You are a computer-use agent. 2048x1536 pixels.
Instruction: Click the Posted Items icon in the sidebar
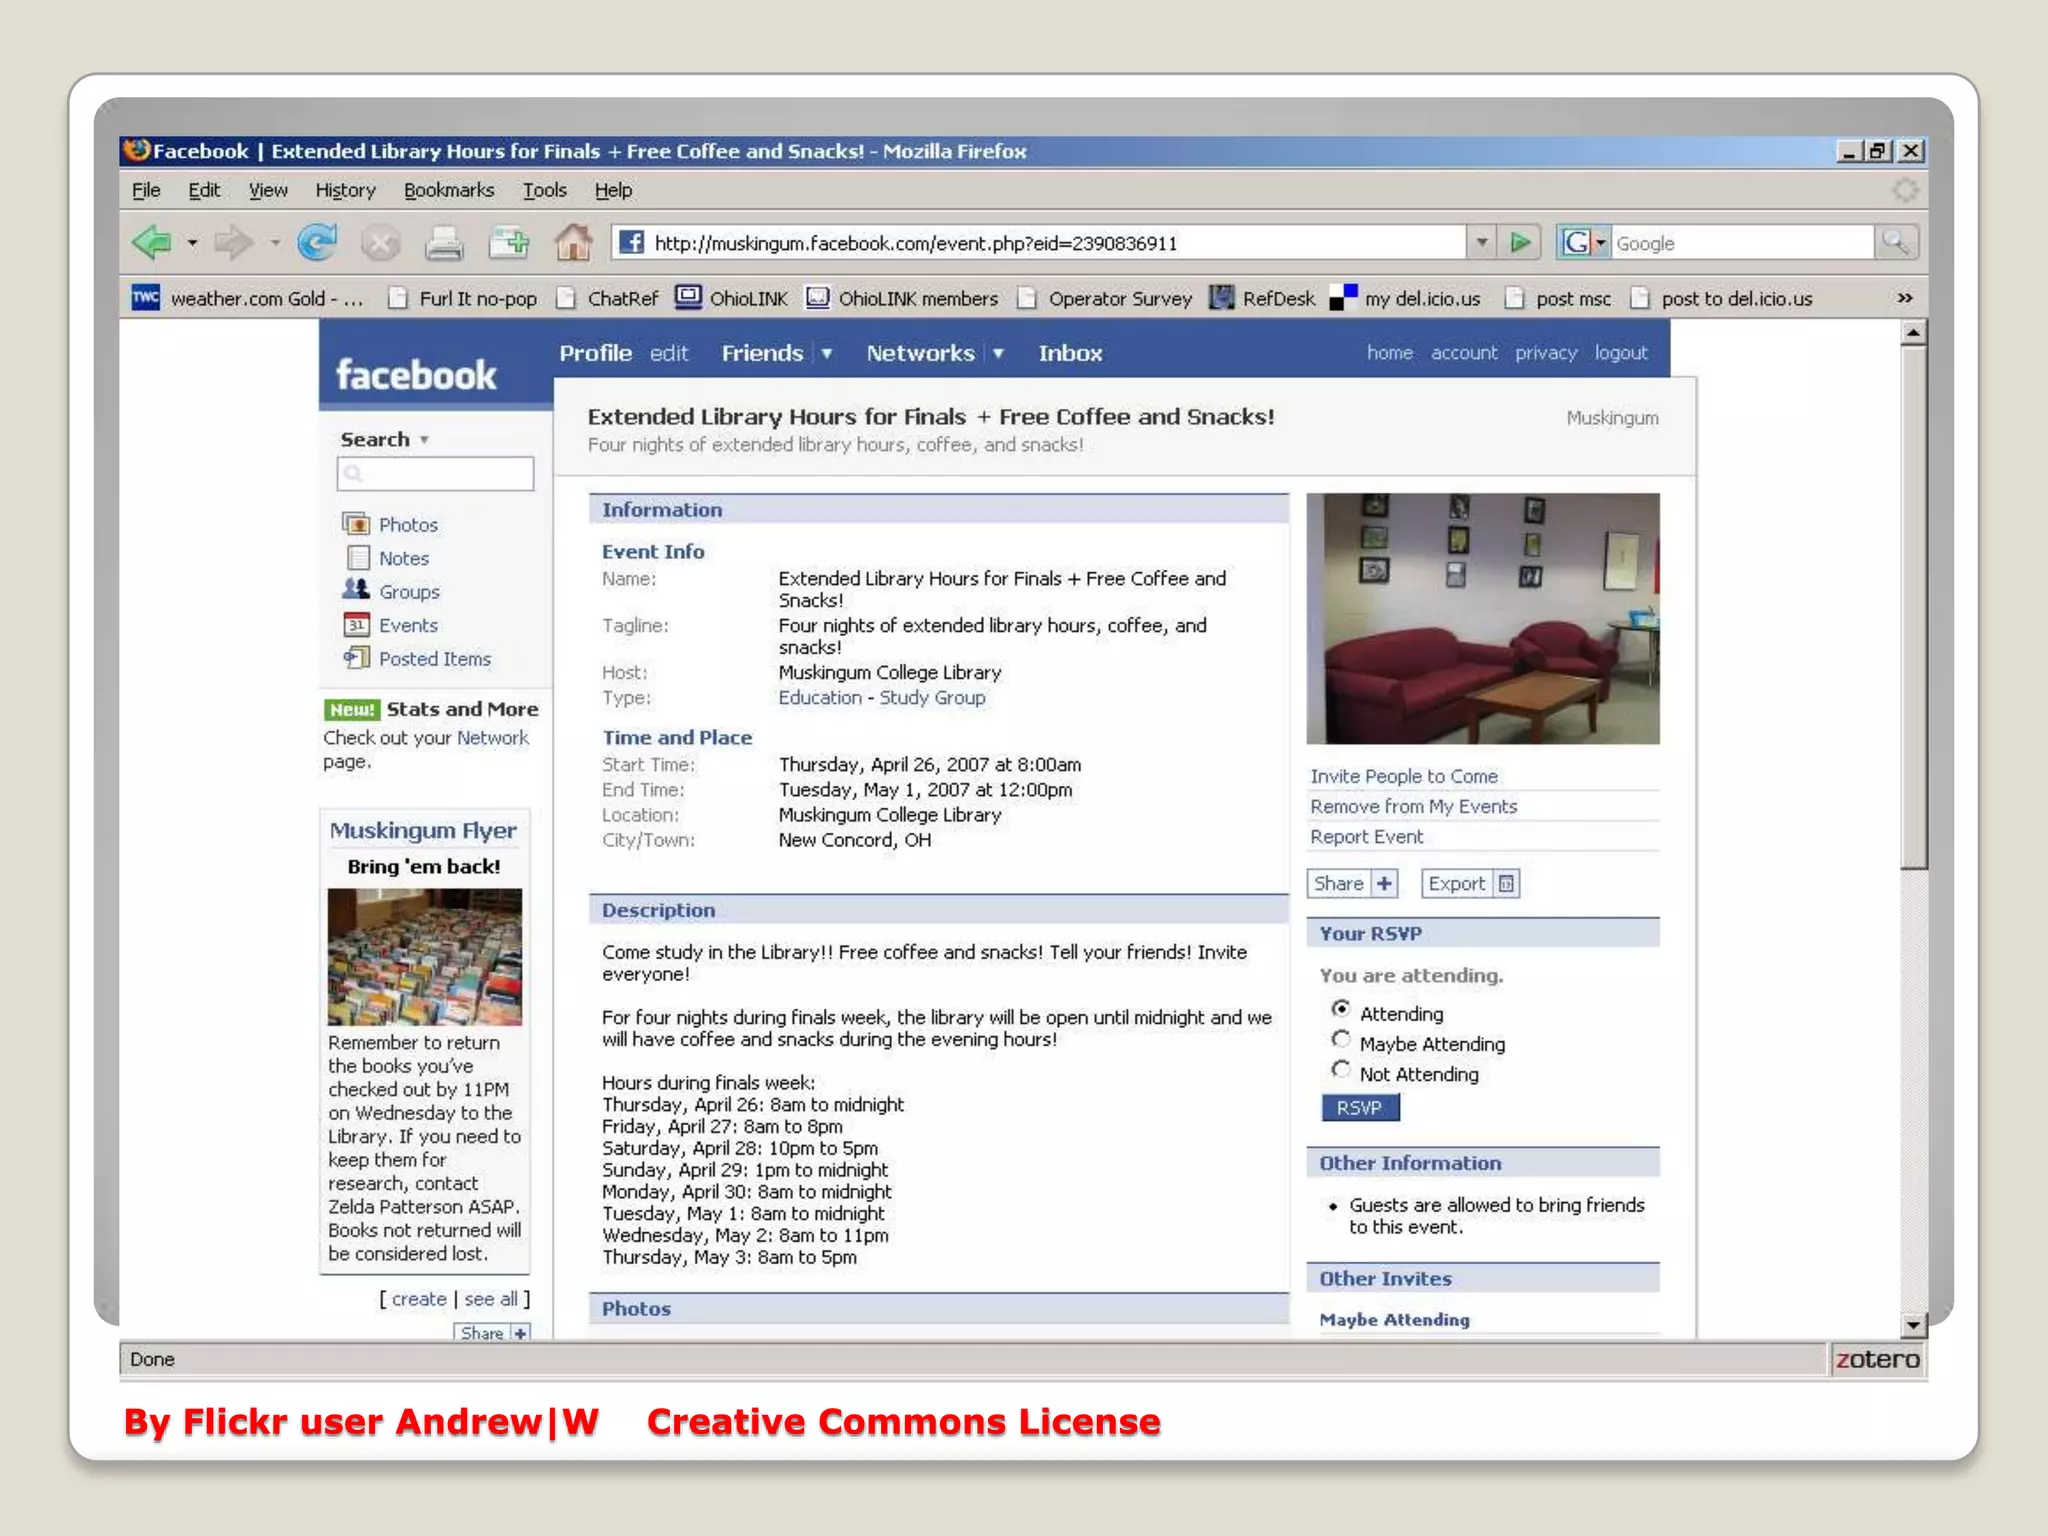coord(356,657)
